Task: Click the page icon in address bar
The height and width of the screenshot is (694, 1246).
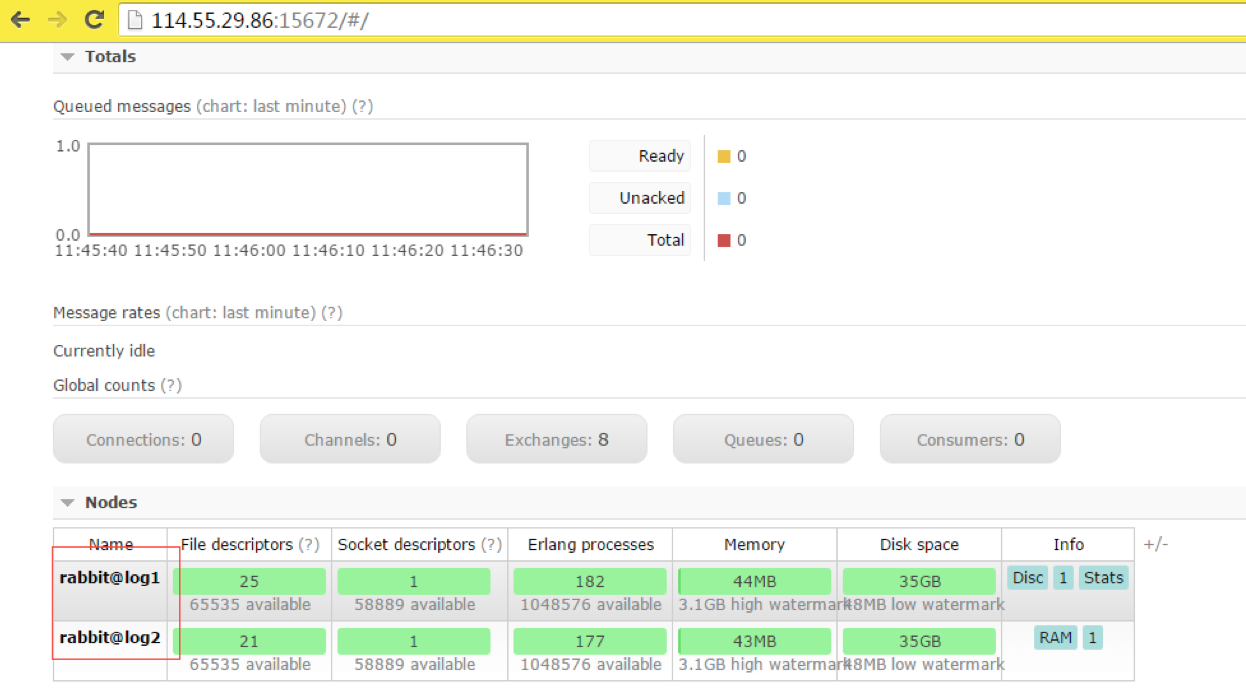Action: point(136,20)
